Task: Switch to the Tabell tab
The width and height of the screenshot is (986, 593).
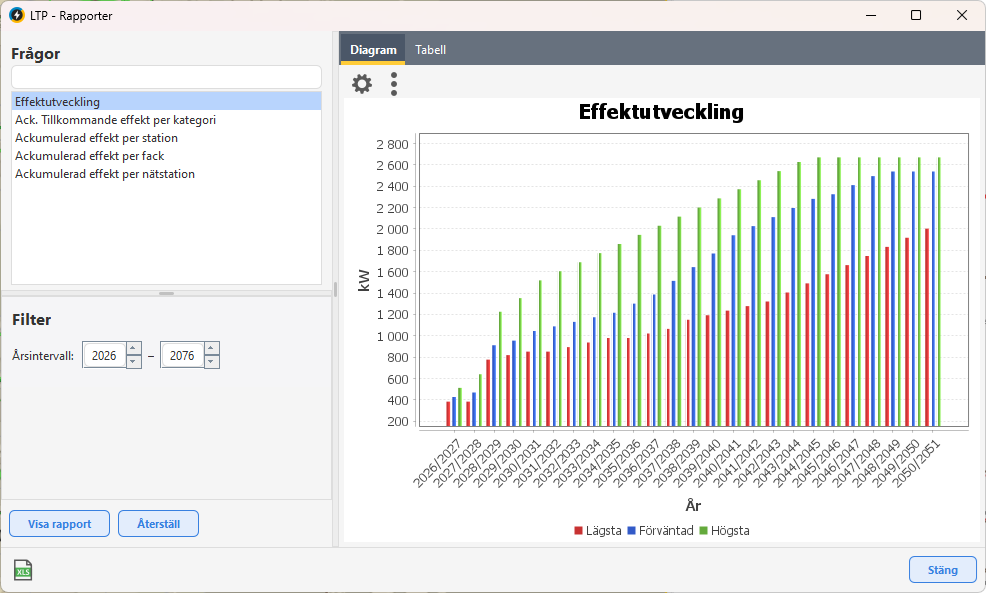Action: click(x=430, y=50)
